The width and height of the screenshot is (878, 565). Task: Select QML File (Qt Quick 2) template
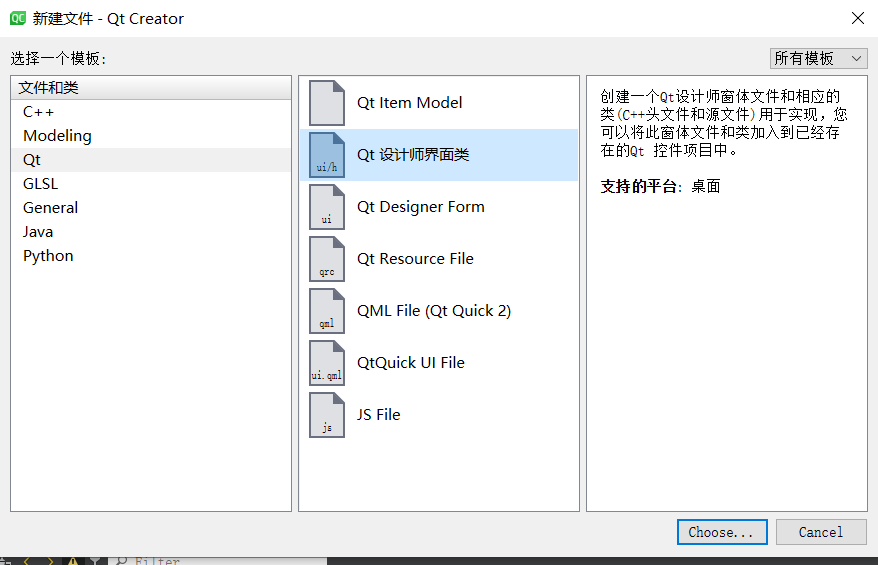coord(439,311)
